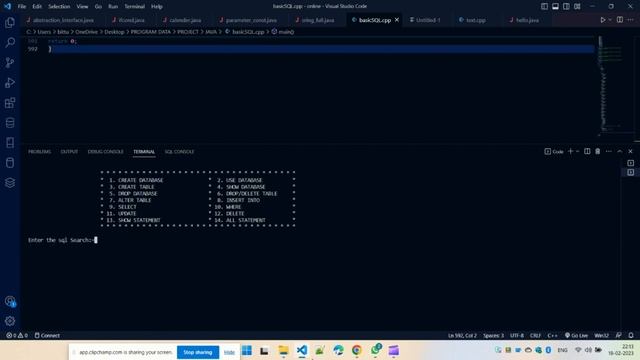This screenshot has height=360, width=640.
Task: Open the View menu
Action: (x=82, y=6)
